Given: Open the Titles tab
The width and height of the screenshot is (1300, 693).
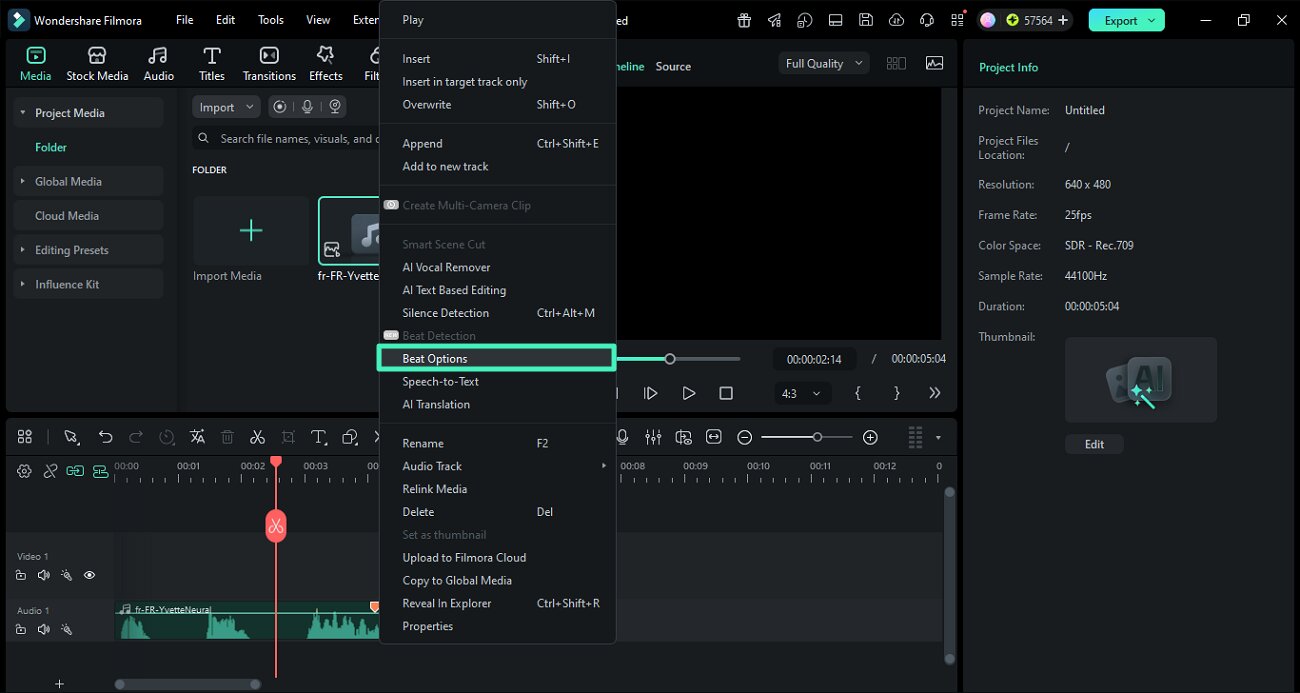Looking at the screenshot, I should coord(211,63).
